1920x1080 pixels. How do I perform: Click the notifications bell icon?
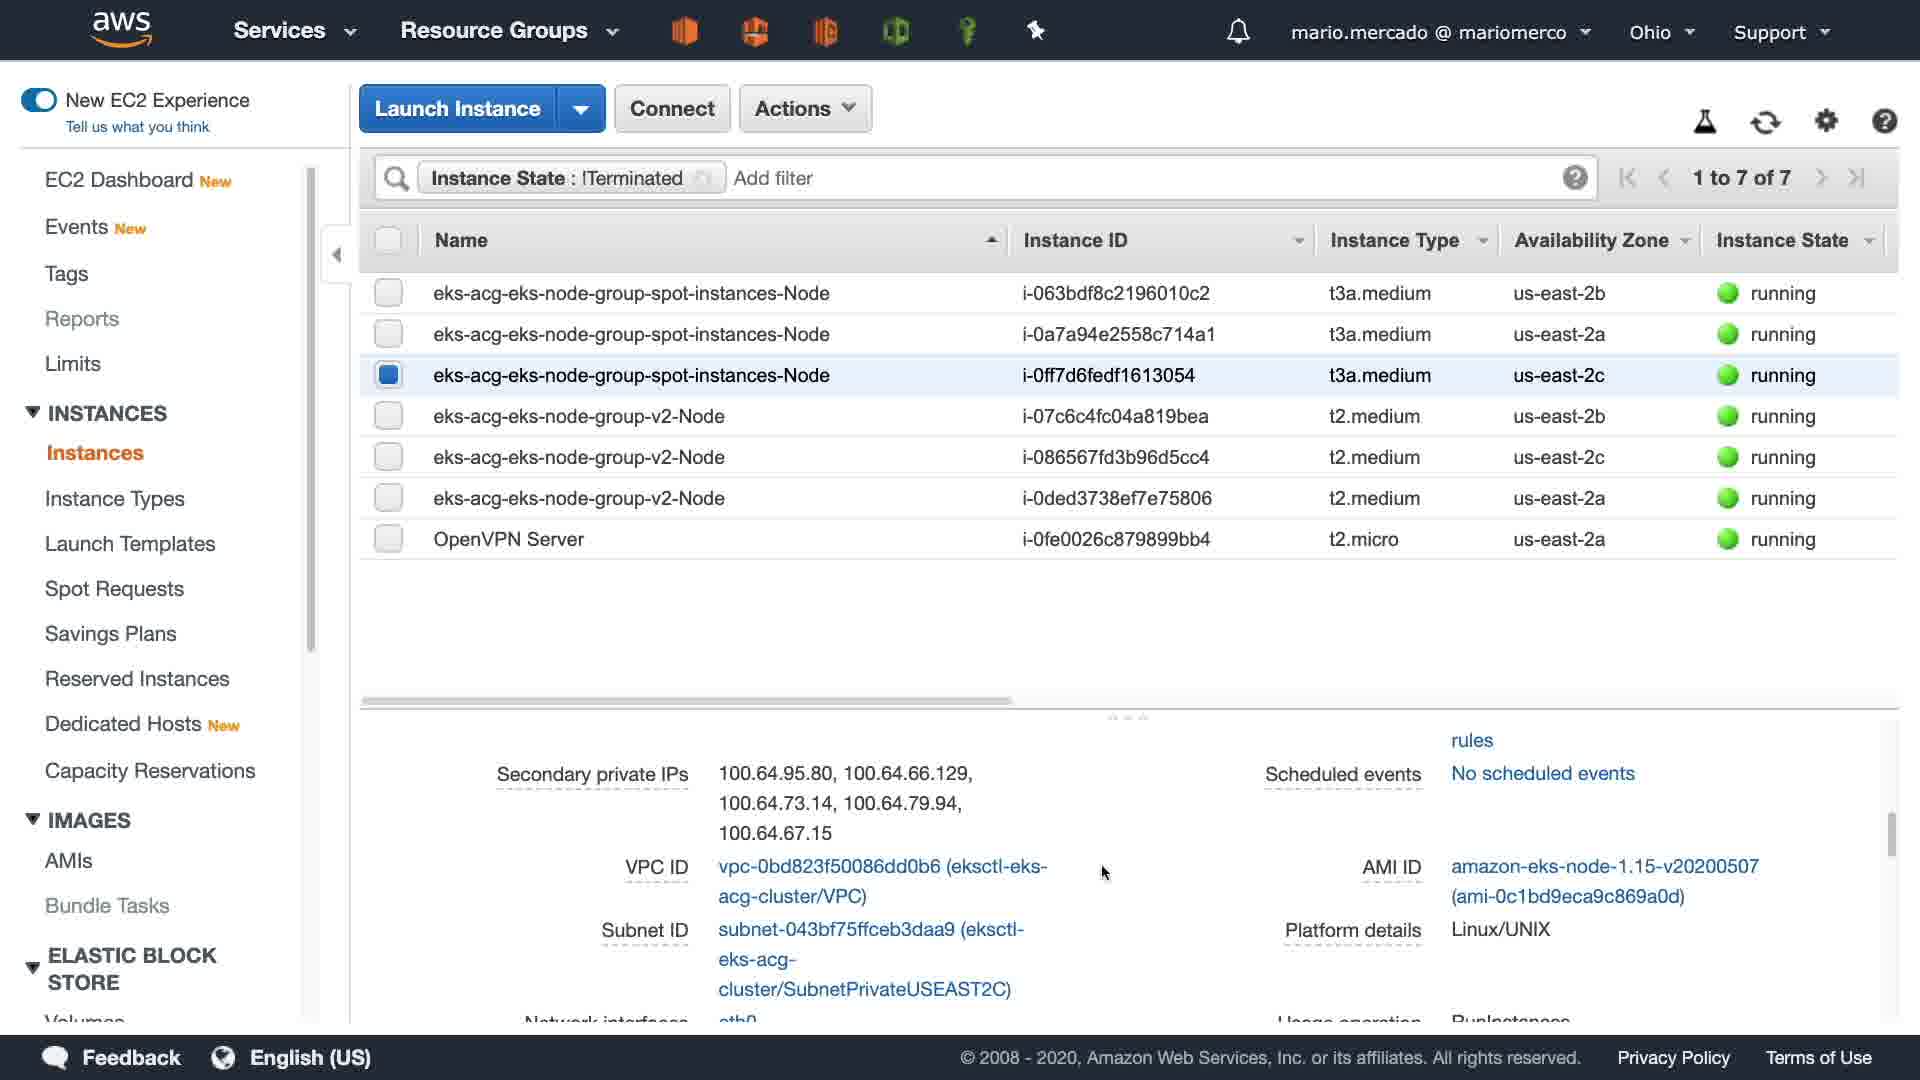pyautogui.click(x=1238, y=32)
